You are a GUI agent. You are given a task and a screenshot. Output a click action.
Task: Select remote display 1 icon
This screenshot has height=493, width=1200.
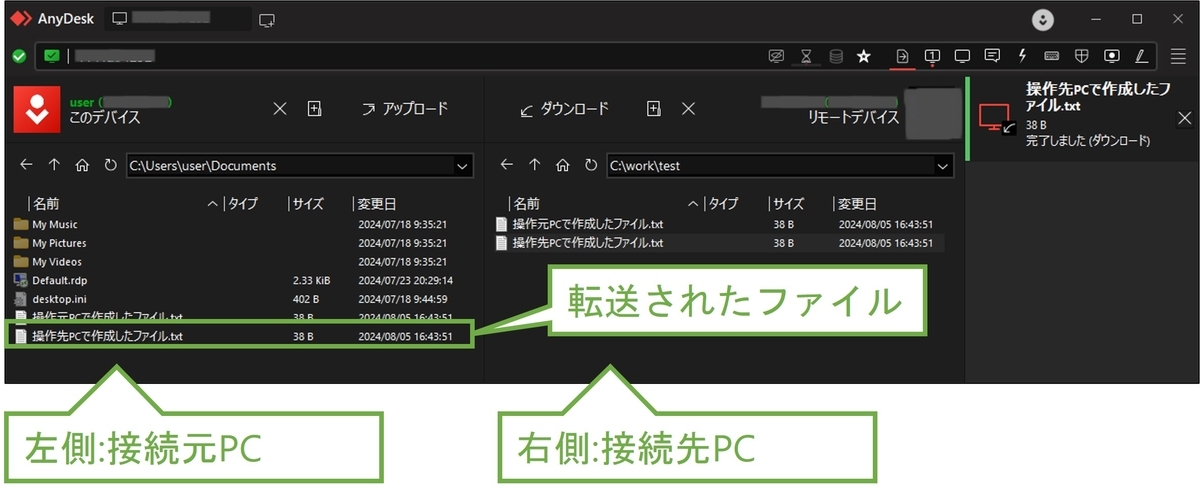tap(932, 56)
